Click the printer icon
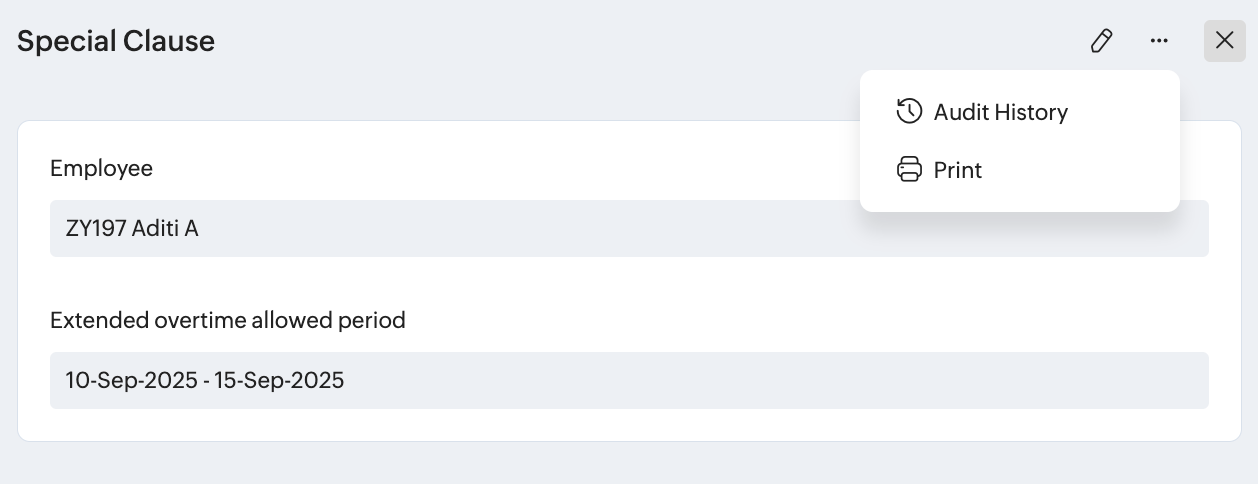 [908, 170]
